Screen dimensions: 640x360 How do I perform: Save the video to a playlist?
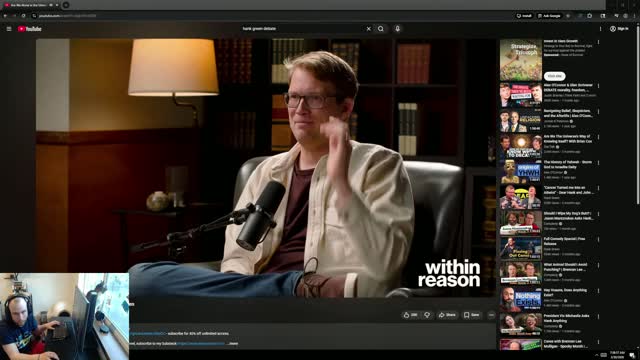point(471,315)
